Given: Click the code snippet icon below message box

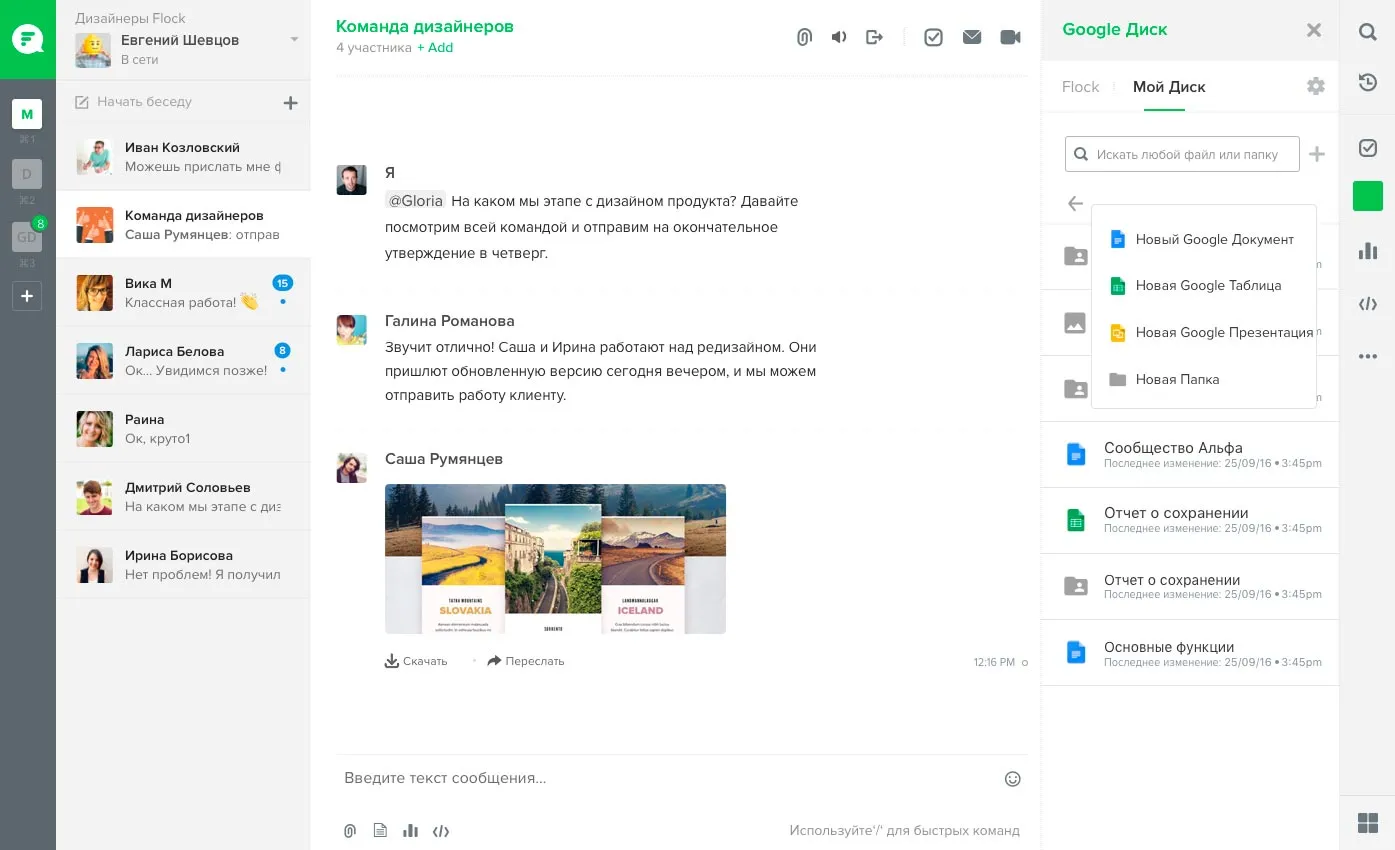Looking at the screenshot, I should (440, 830).
